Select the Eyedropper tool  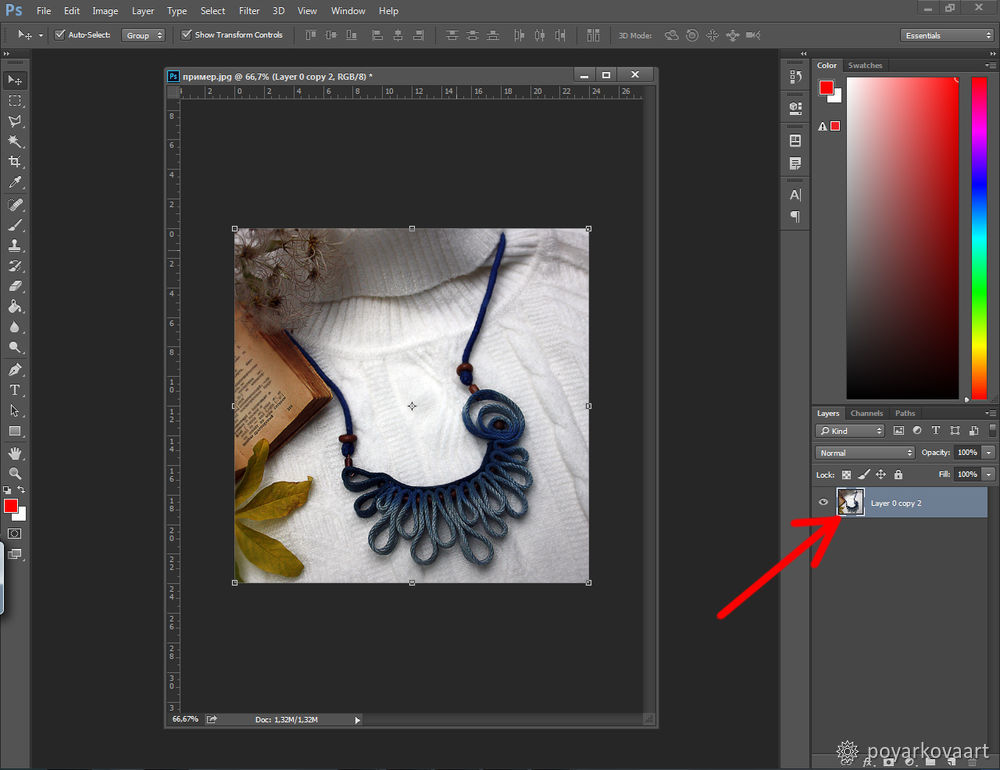(15, 183)
